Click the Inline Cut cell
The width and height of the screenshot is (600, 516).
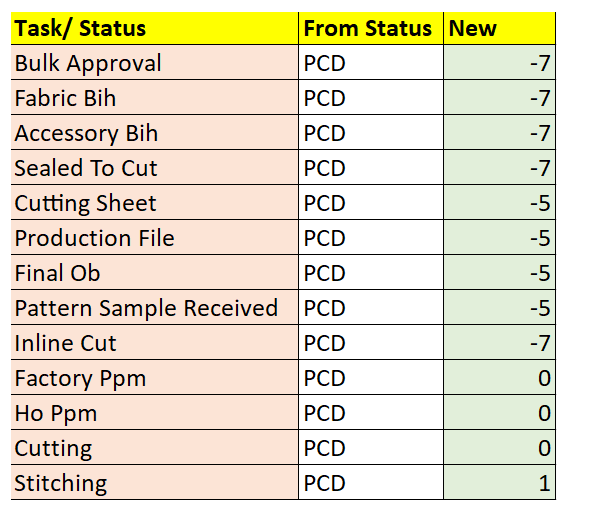point(155,343)
